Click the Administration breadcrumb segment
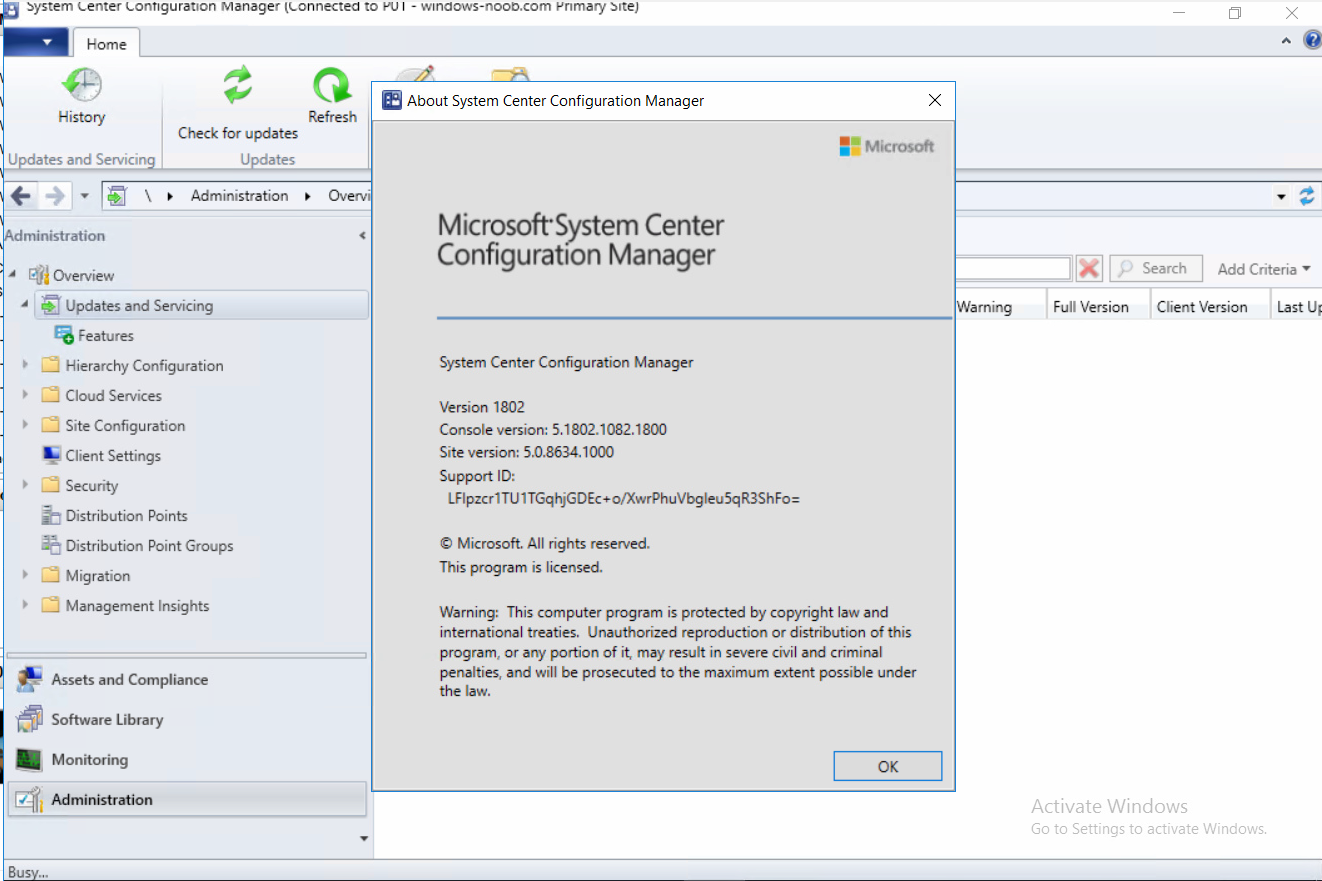Screen dimensions: 1322x881 240,196
